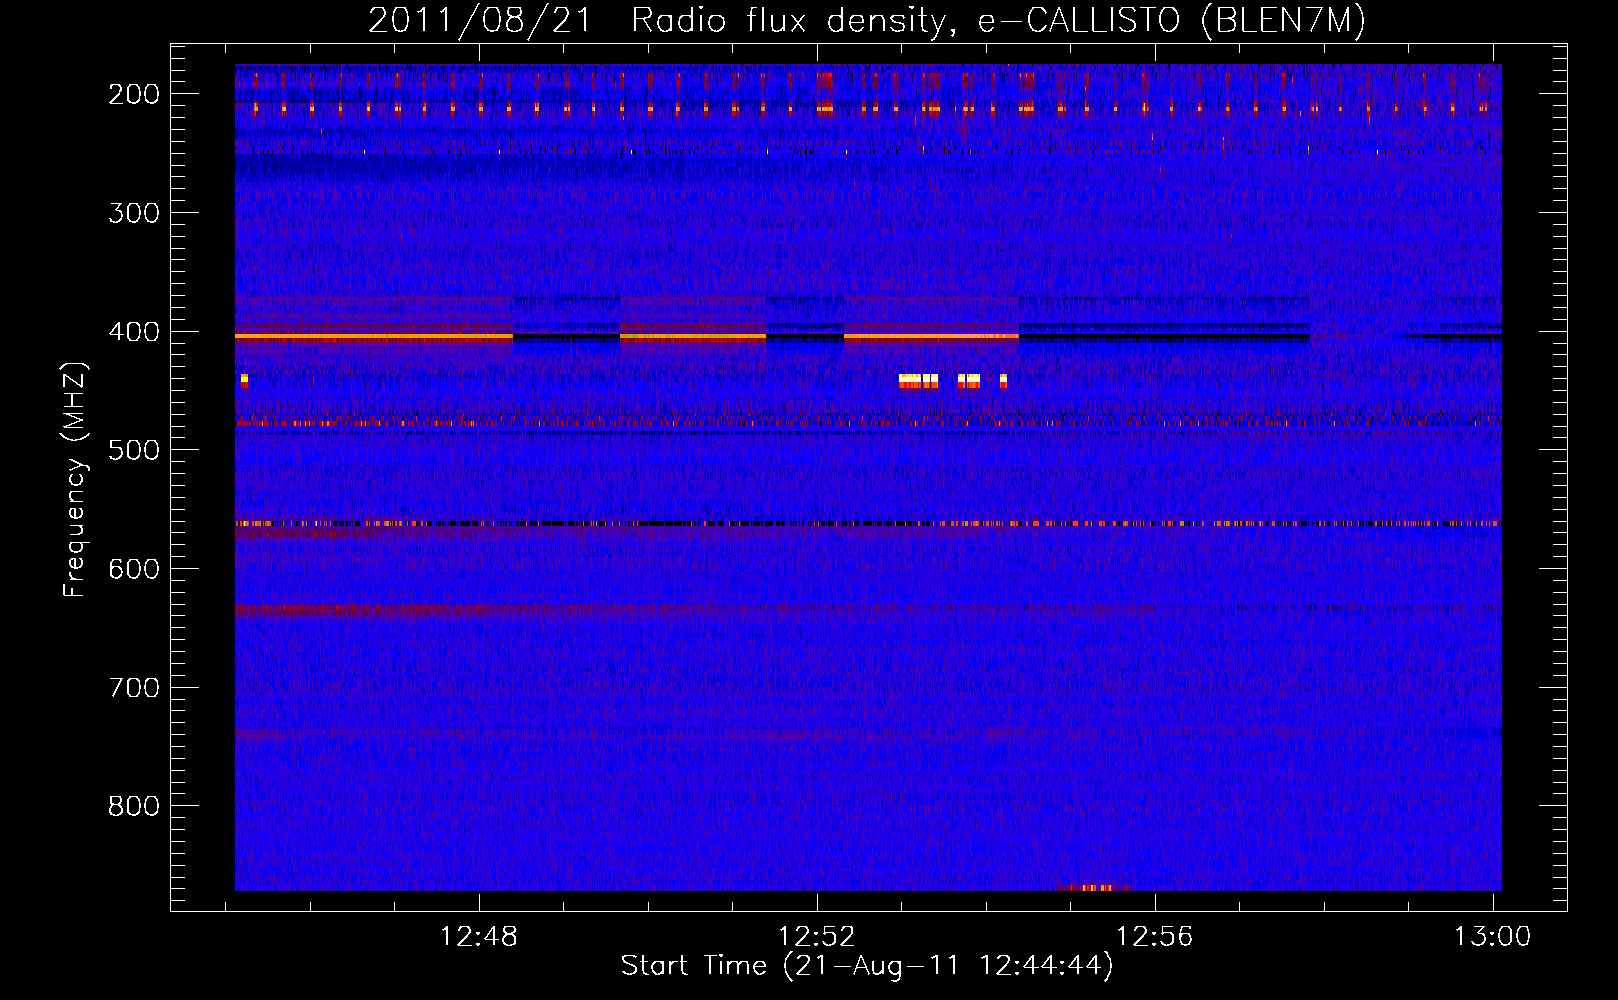Click the 400 frequency tick label

tap(134, 331)
